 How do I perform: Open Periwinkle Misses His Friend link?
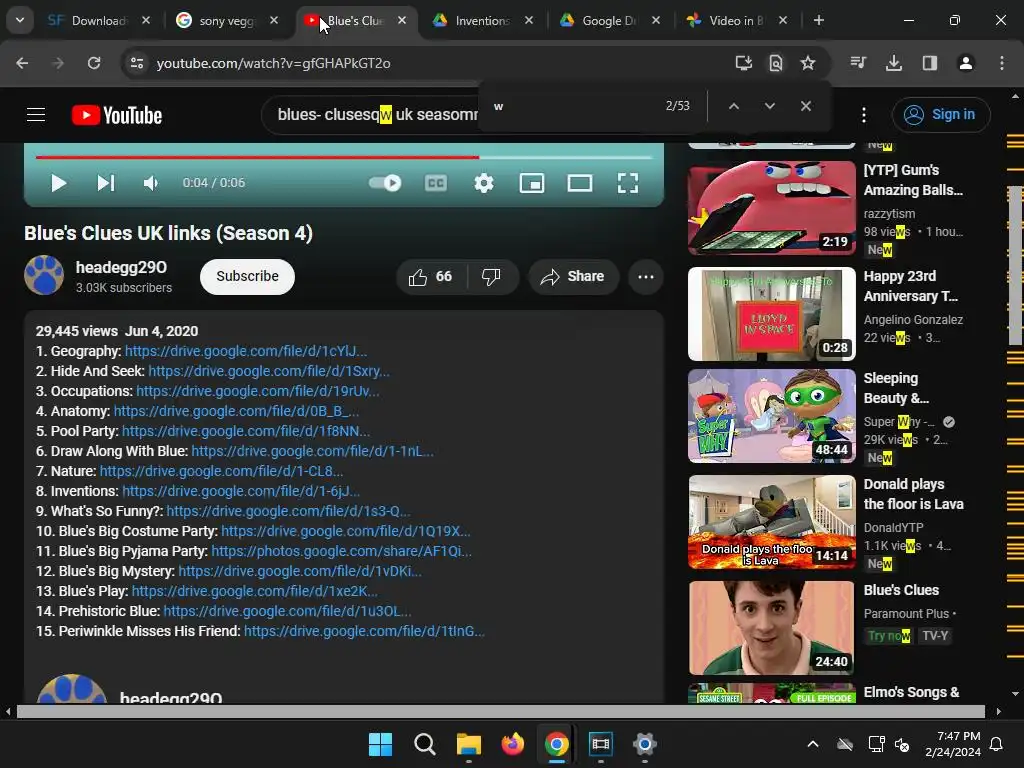pos(364,632)
